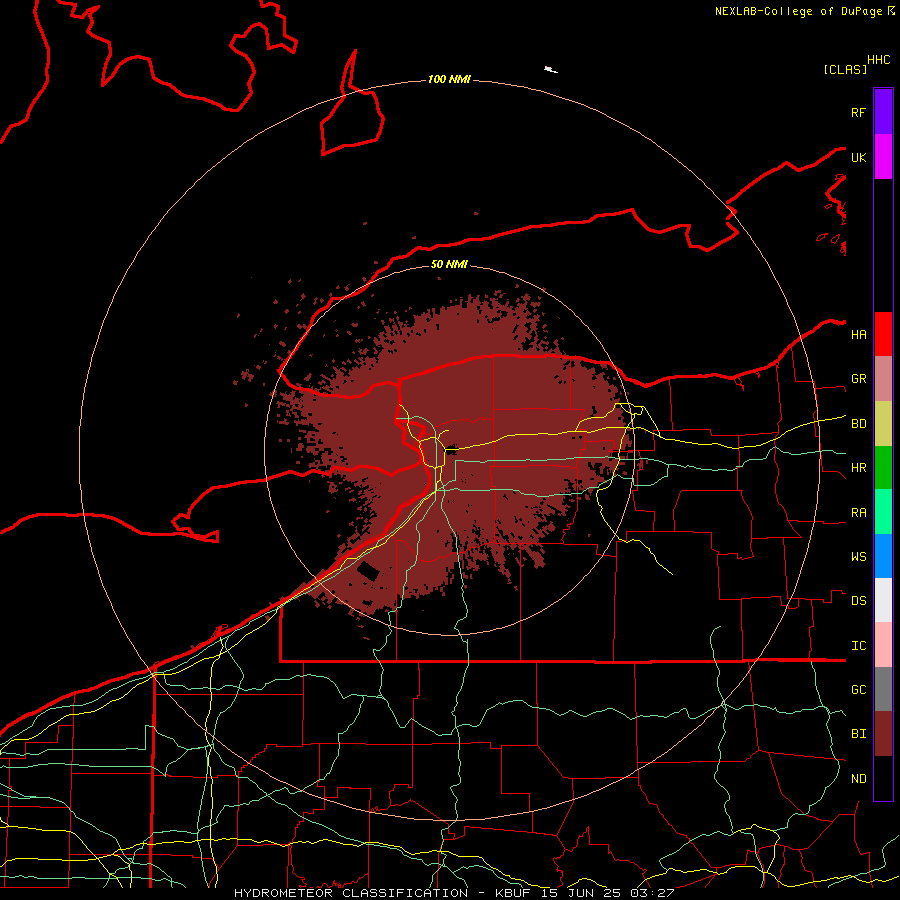Click the 15 JUN 25 date stamp

(x=580, y=893)
